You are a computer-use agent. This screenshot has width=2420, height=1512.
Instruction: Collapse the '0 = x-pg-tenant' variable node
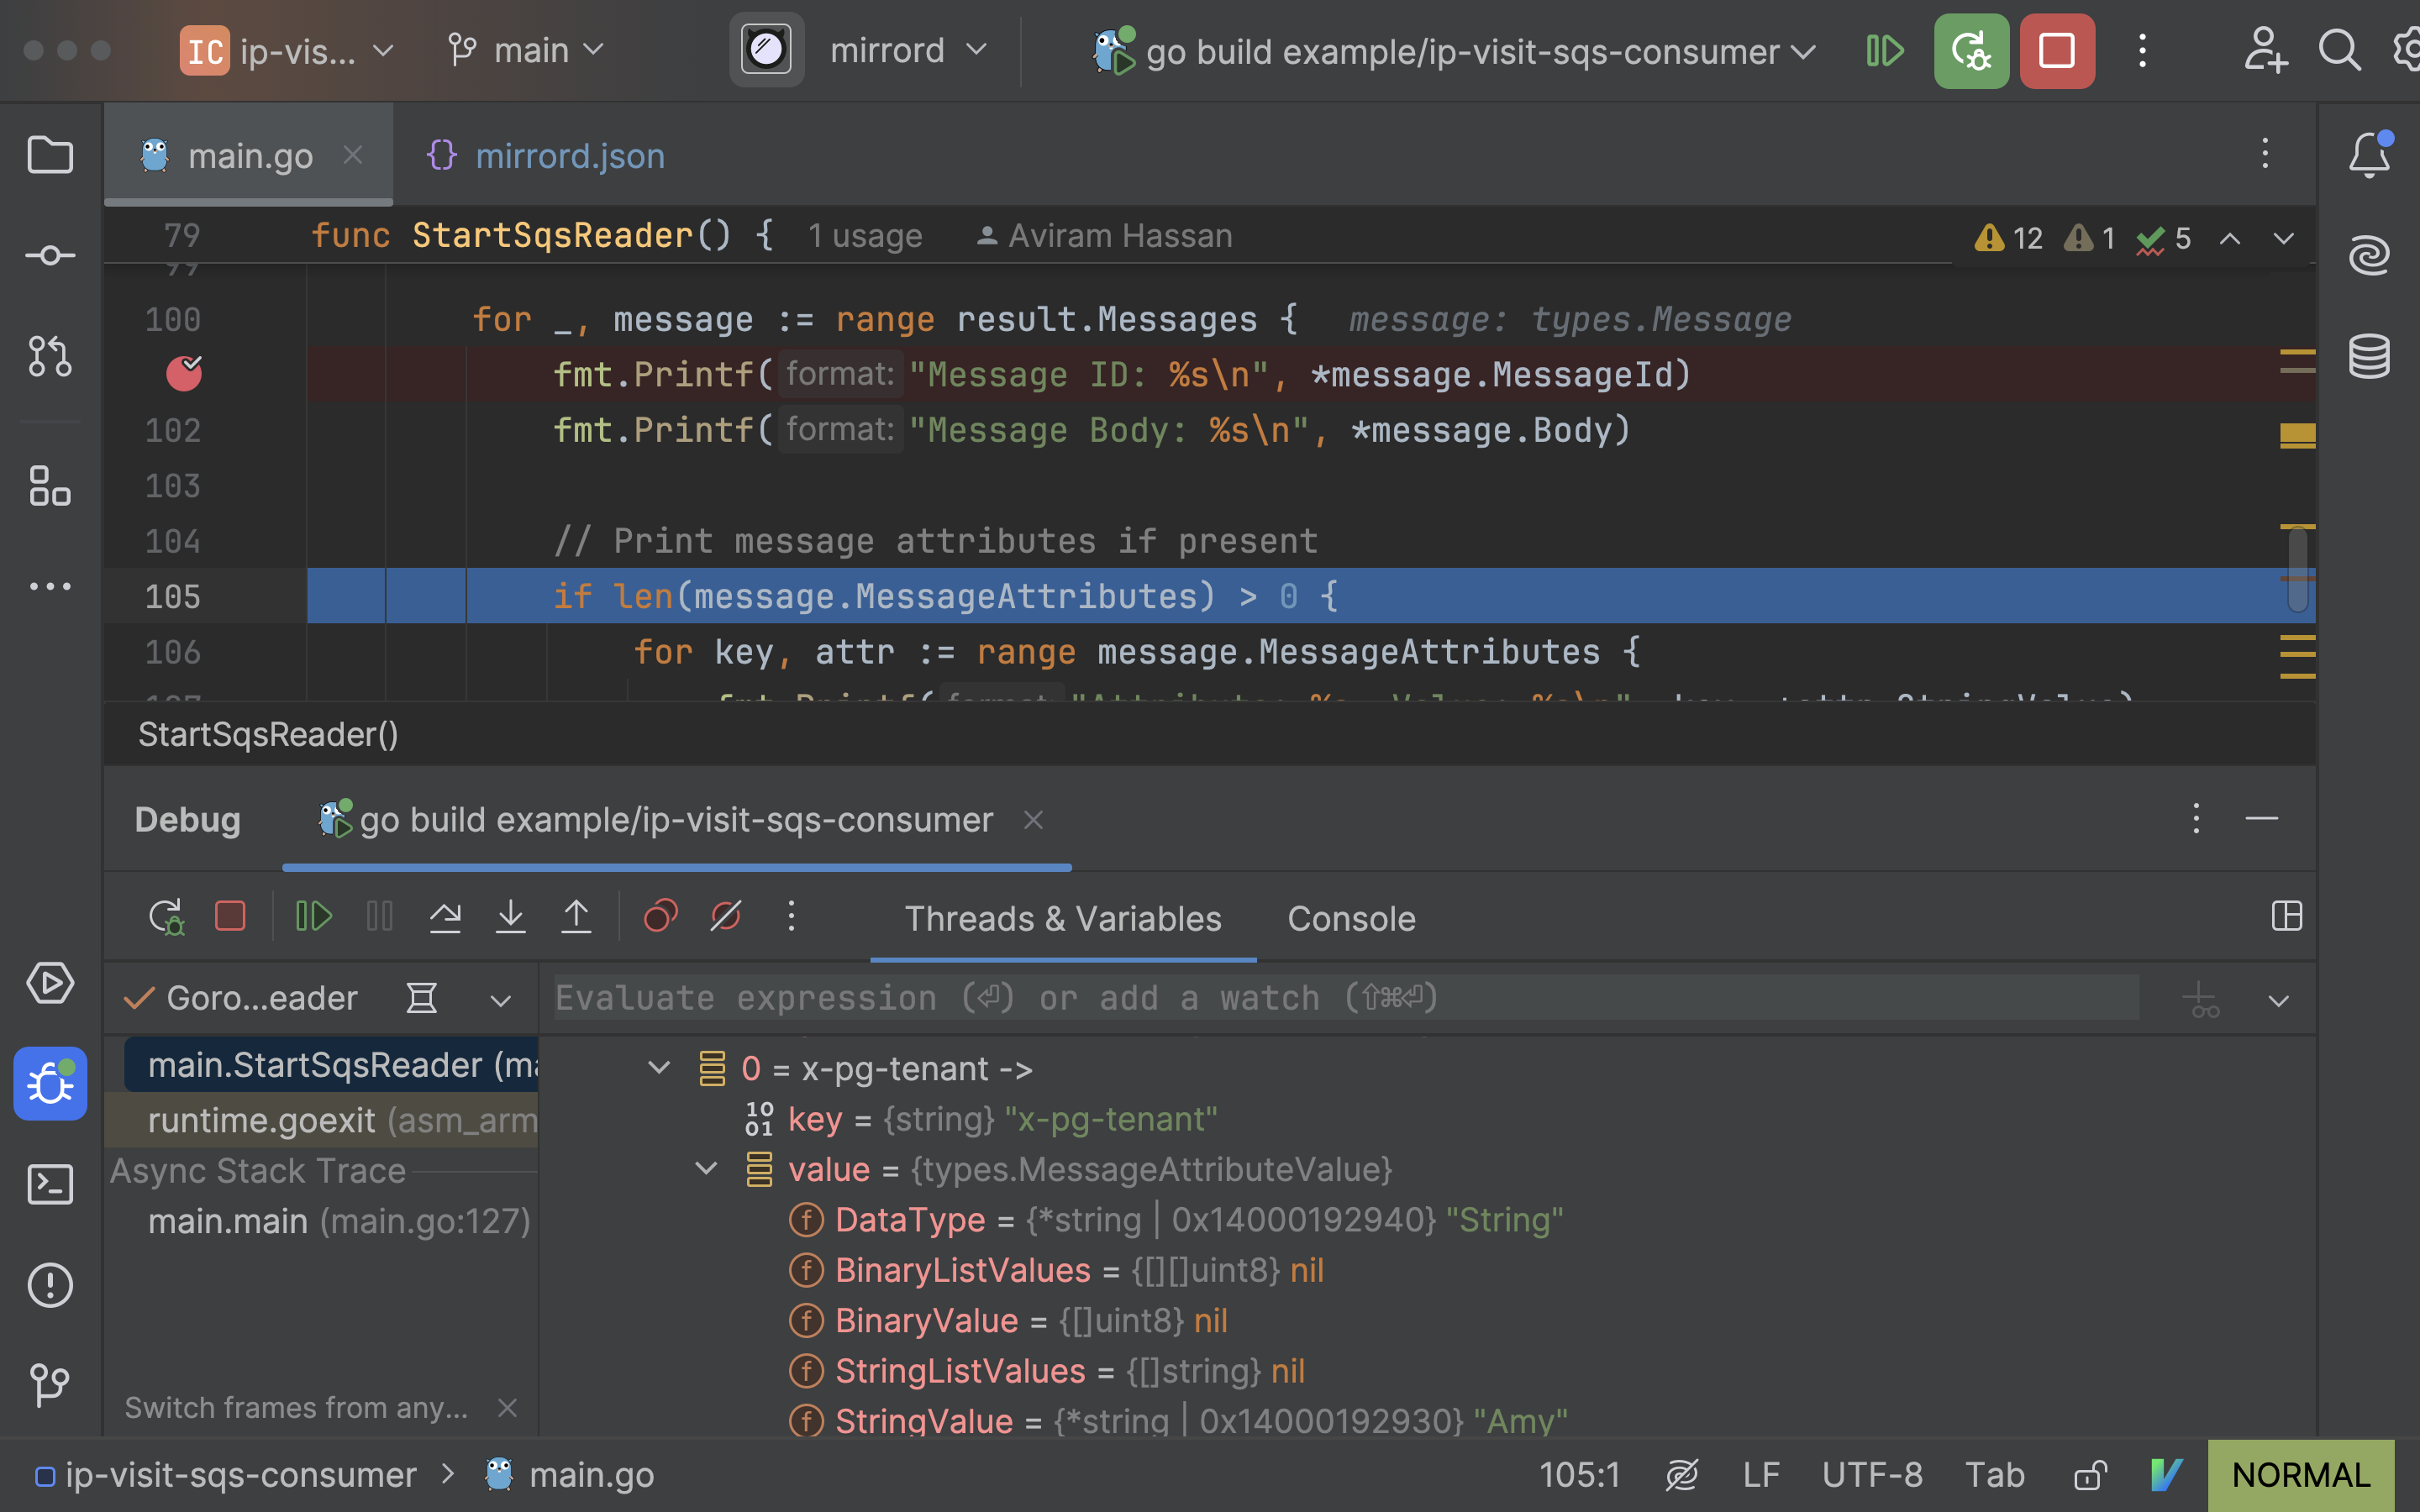pos(659,1068)
